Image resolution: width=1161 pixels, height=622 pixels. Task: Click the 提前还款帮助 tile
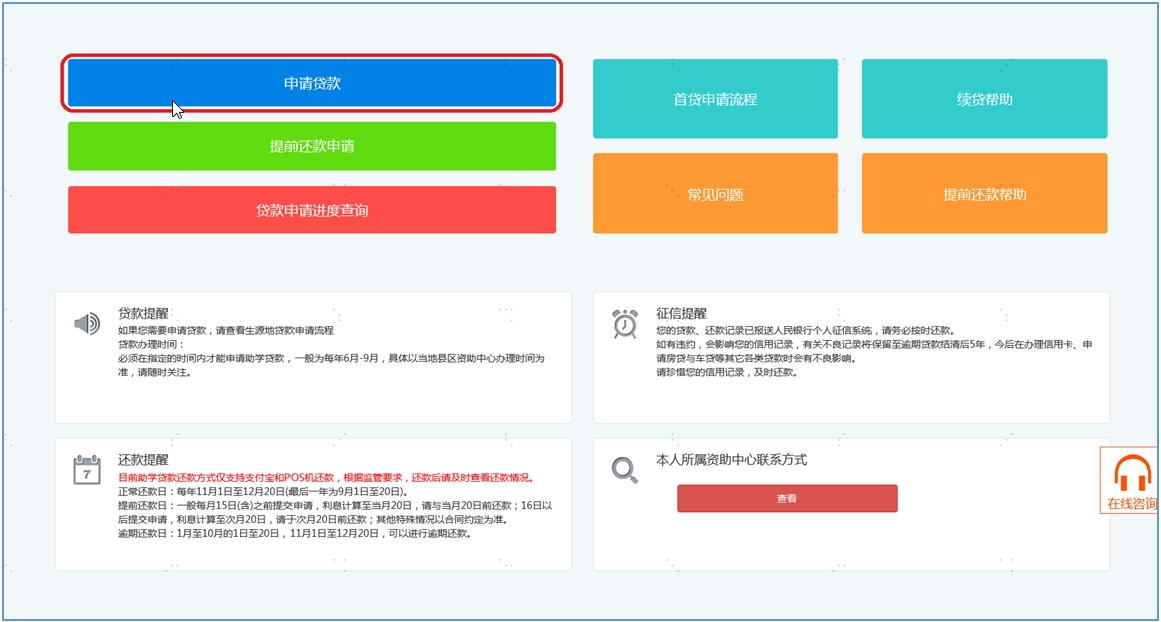[984, 194]
